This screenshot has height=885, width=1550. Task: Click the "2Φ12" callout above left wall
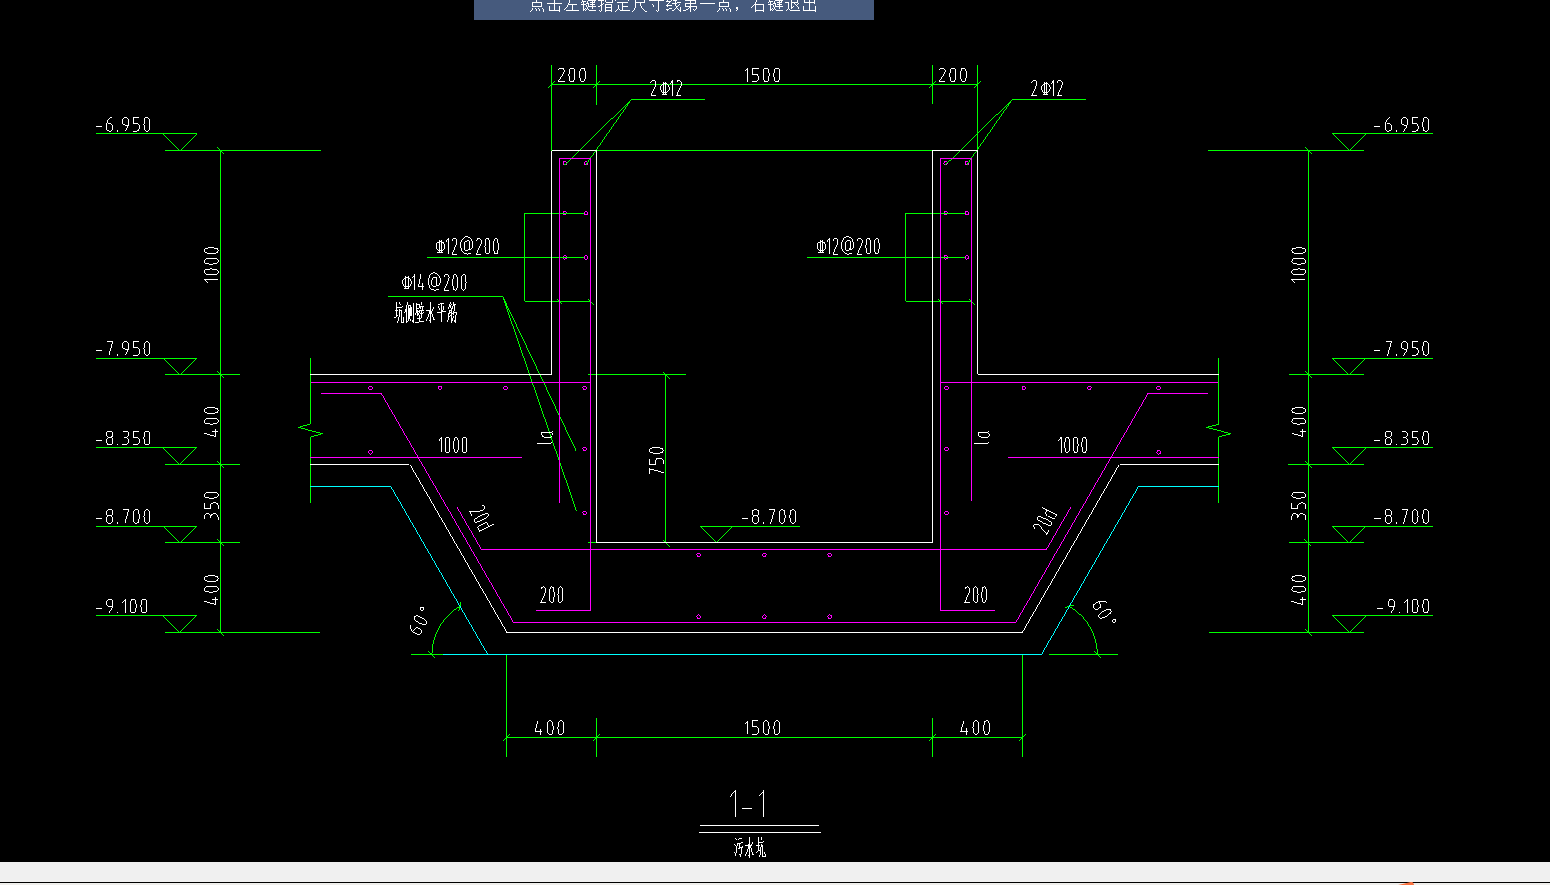pyautogui.click(x=666, y=89)
